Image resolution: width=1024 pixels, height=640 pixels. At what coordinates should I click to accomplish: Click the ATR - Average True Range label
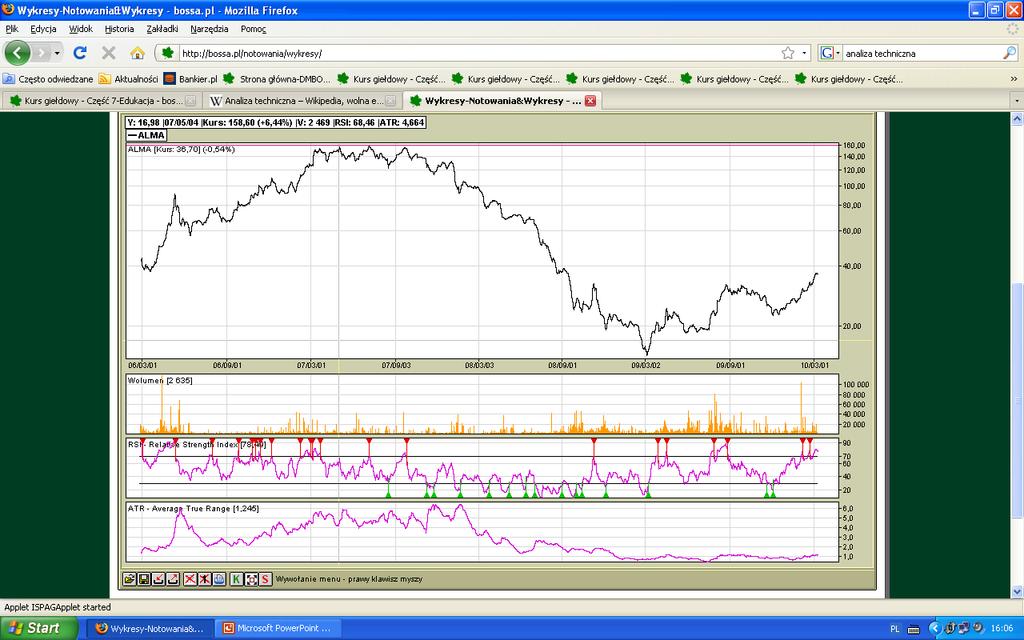[193, 508]
